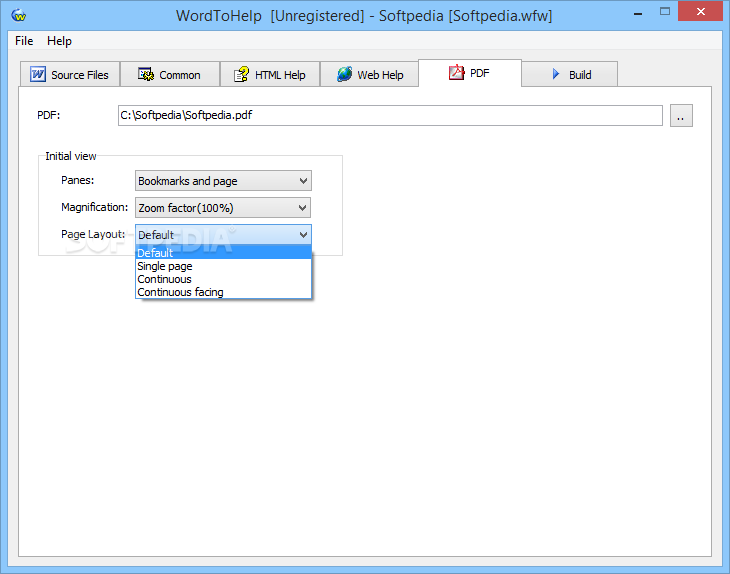Click the PDF output path field

coord(390,115)
